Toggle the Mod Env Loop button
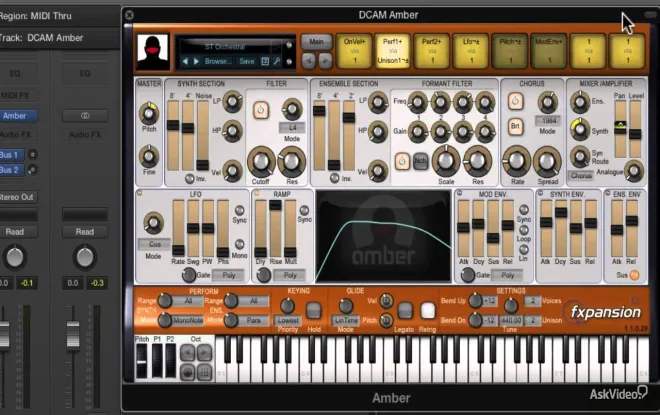This screenshot has width=660, height=415. click(524, 230)
